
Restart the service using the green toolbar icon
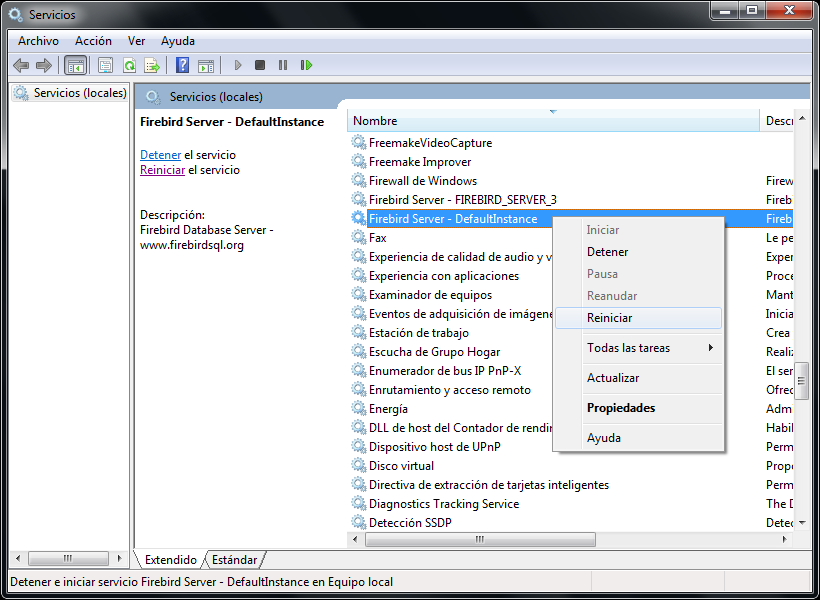pyautogui.click(x=307, y=65)
